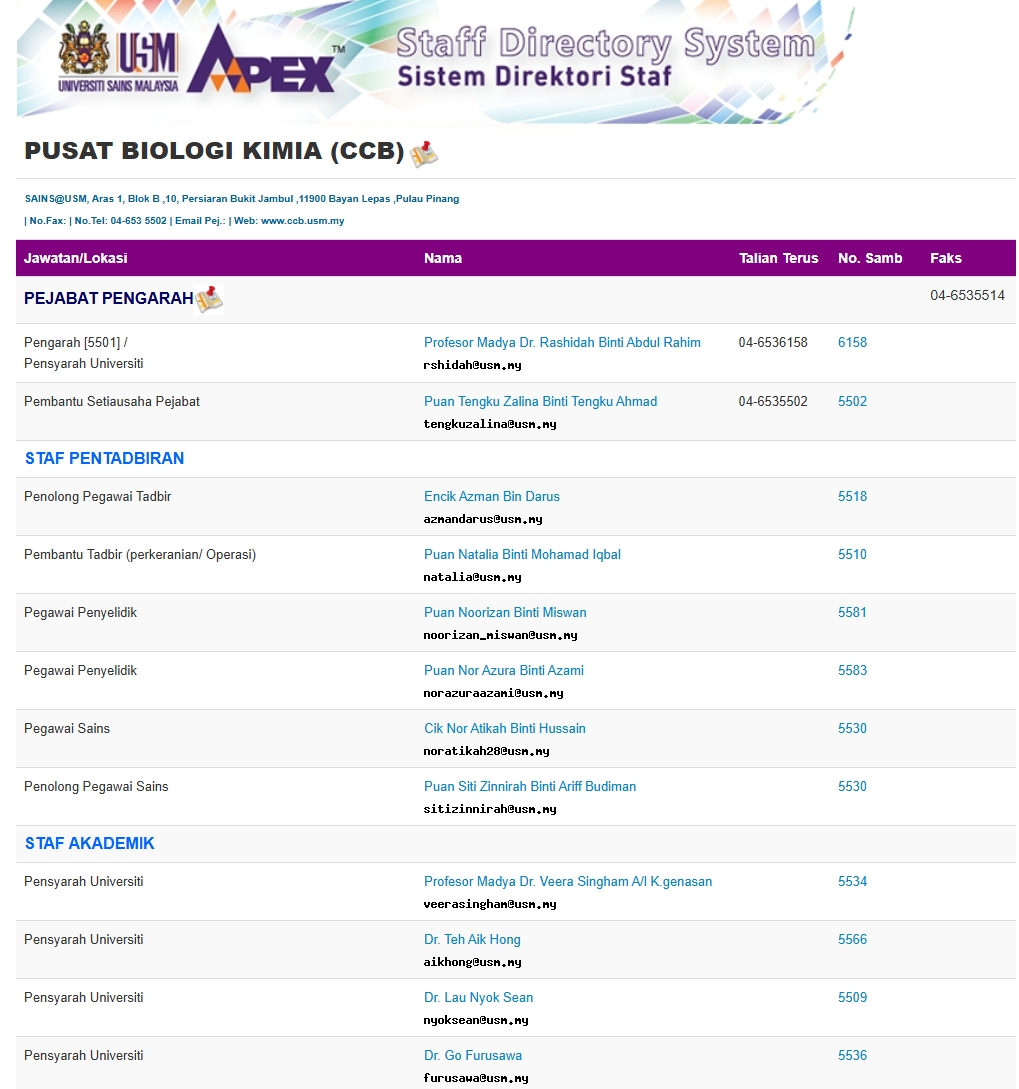The width and height of the screenshot is (1019, 1089).
Task: Click email noorizan_miswan@usm.my
Action: point(500,635)
